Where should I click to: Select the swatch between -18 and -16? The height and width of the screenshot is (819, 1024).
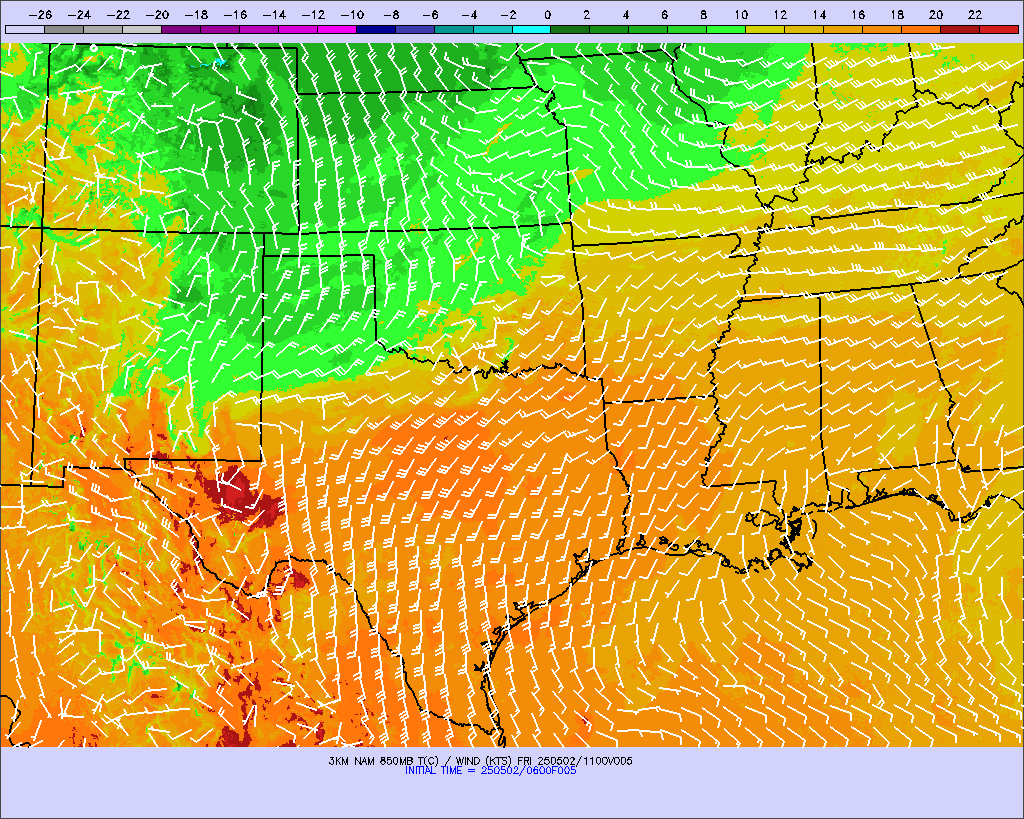(220, 29)
